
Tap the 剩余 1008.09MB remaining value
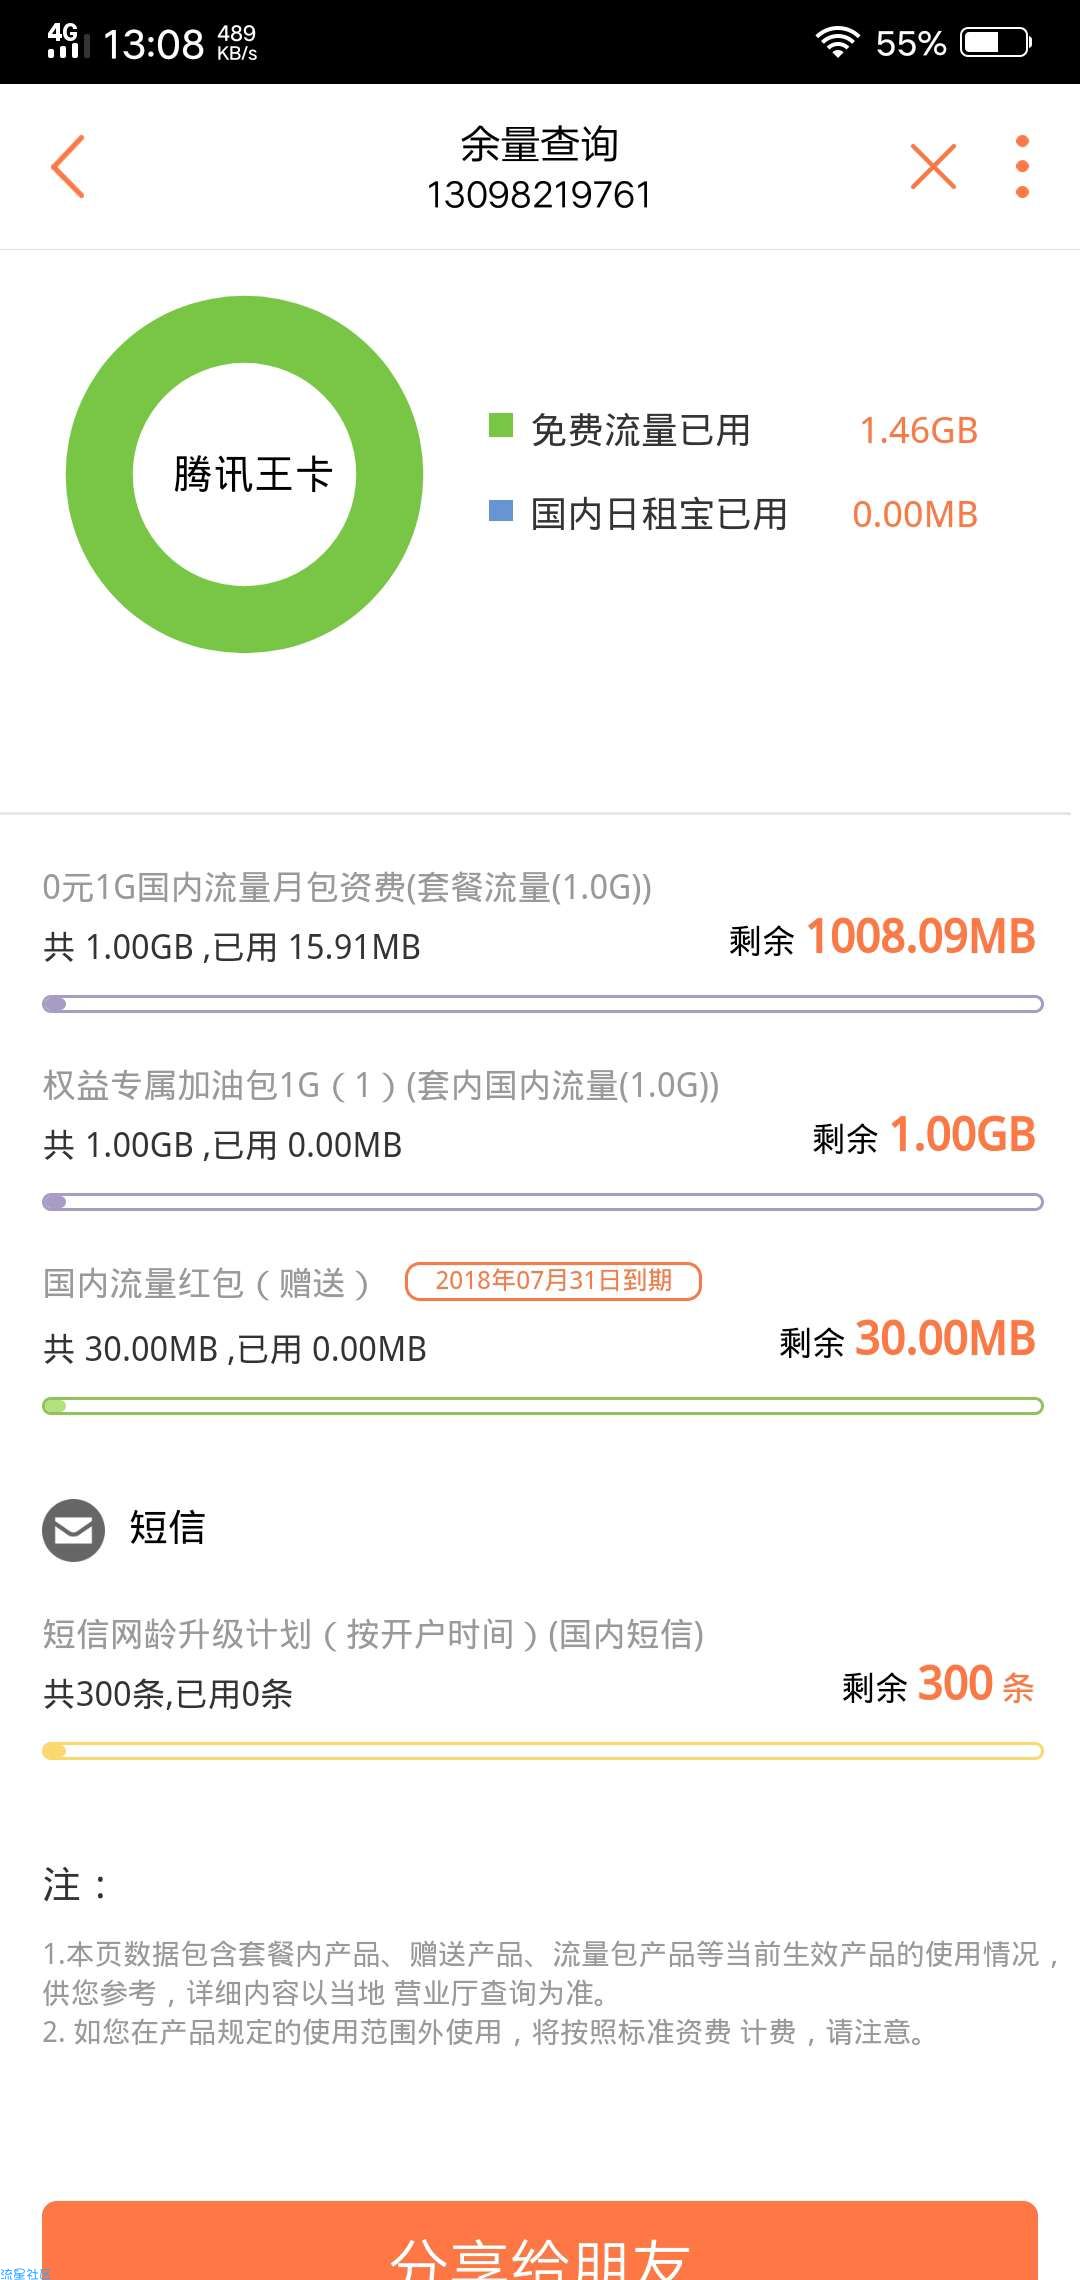point(882,938)
